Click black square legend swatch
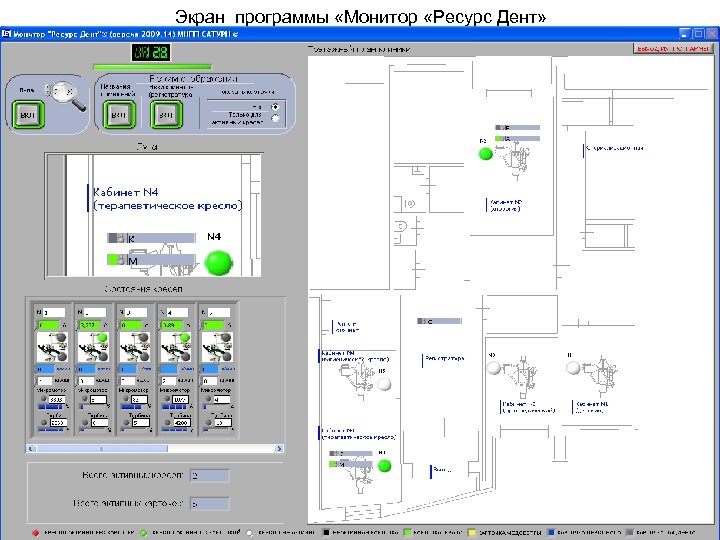Viewport: 720px width, 540px height. tap(326, 533)
